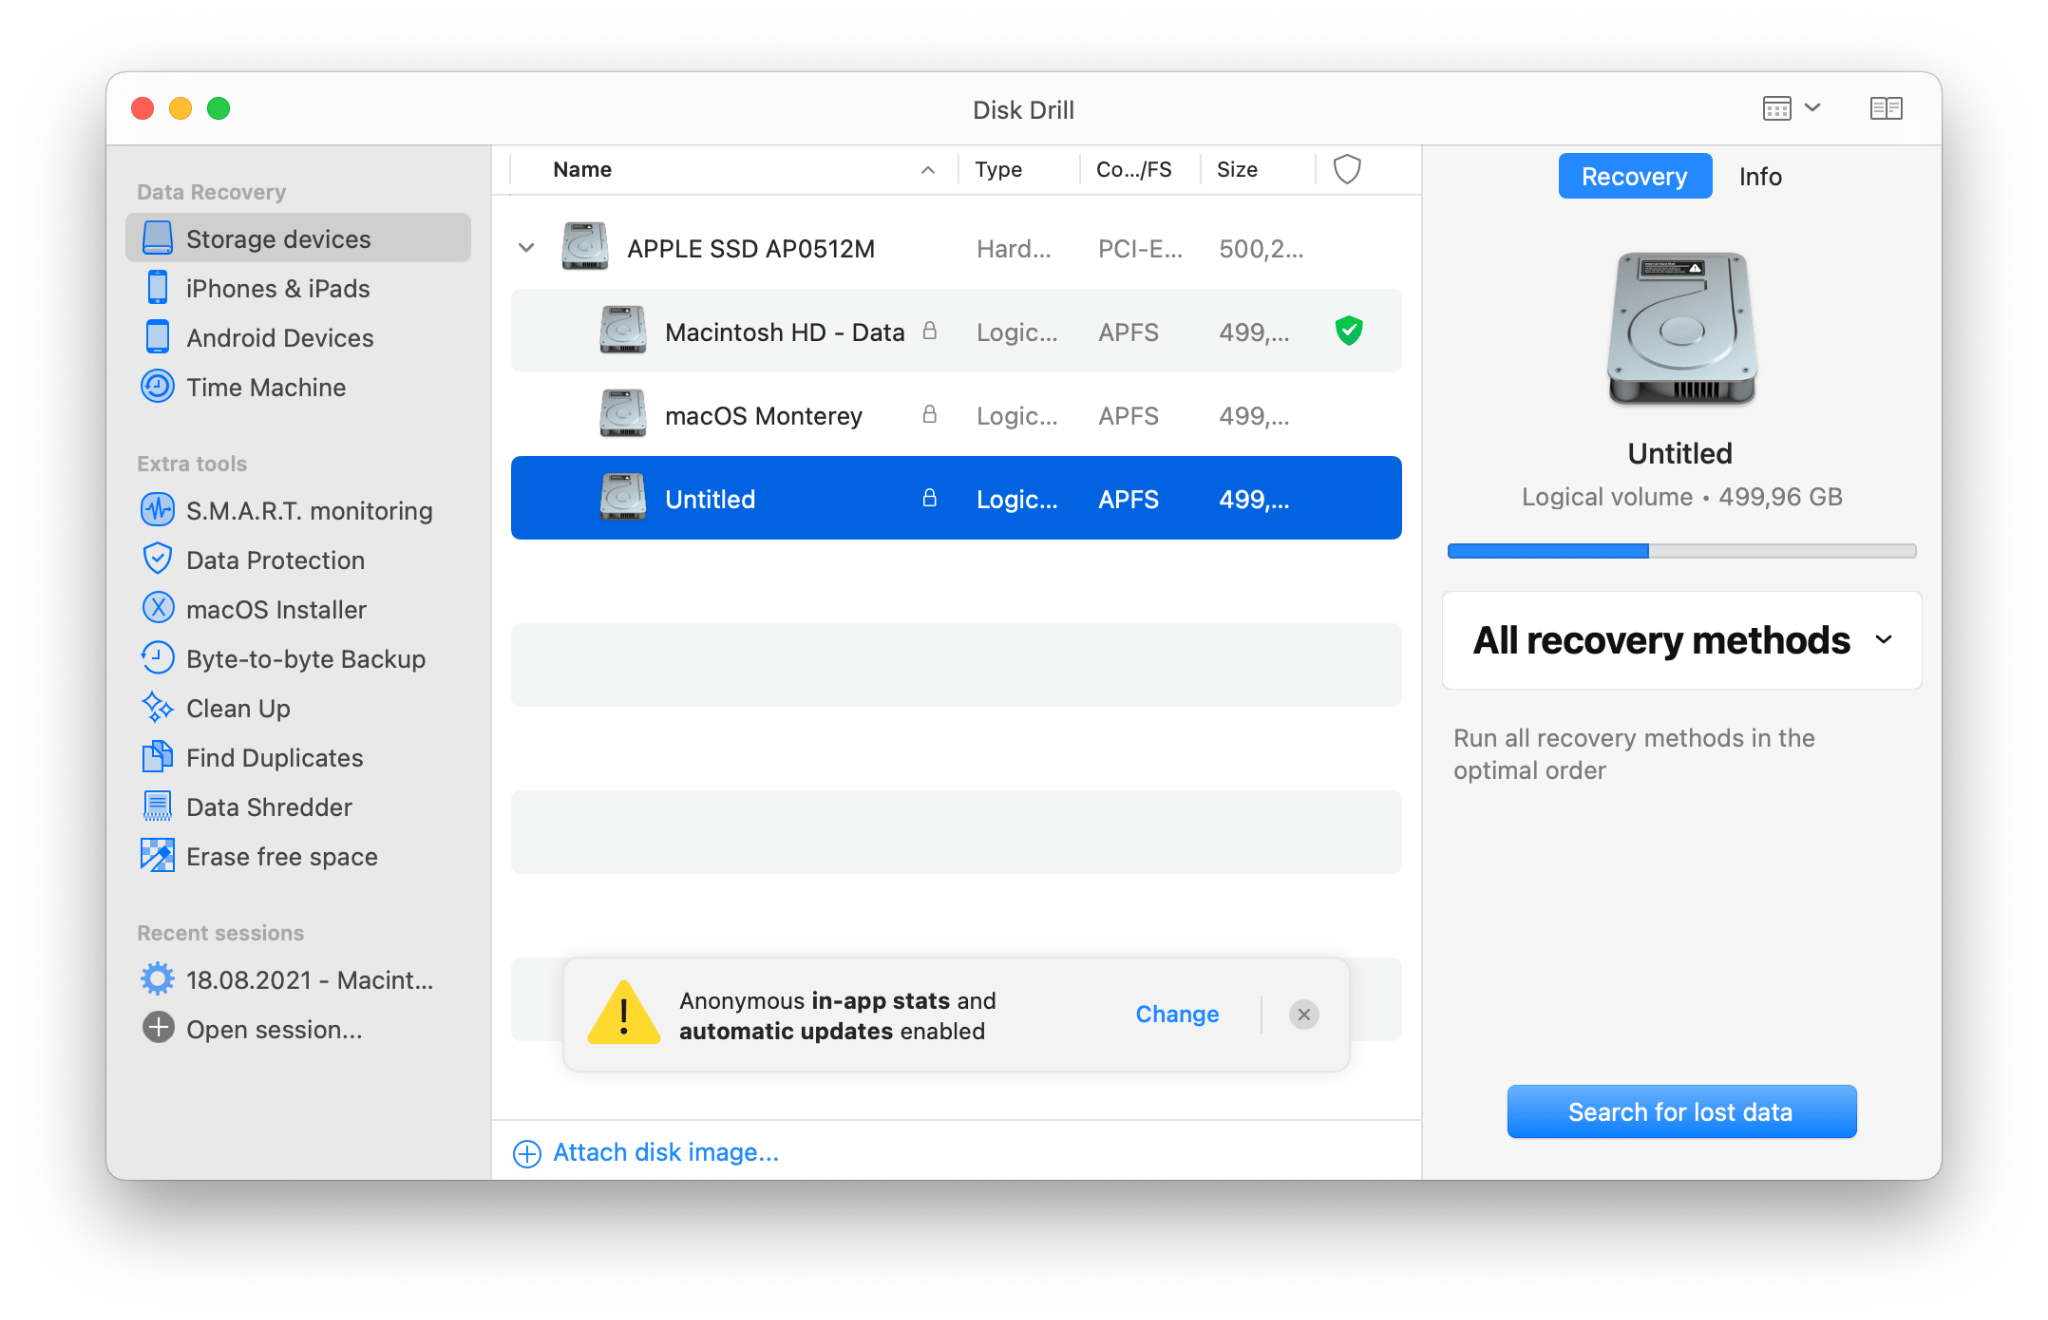Image resolution: width=2048 pixels, height=1320 pixels.
Task: Click the Untitled volume usage bar
Action: (1680, 551)
